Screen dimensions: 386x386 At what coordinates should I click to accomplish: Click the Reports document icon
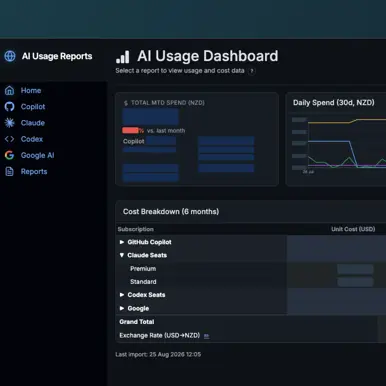coord(10,171)
